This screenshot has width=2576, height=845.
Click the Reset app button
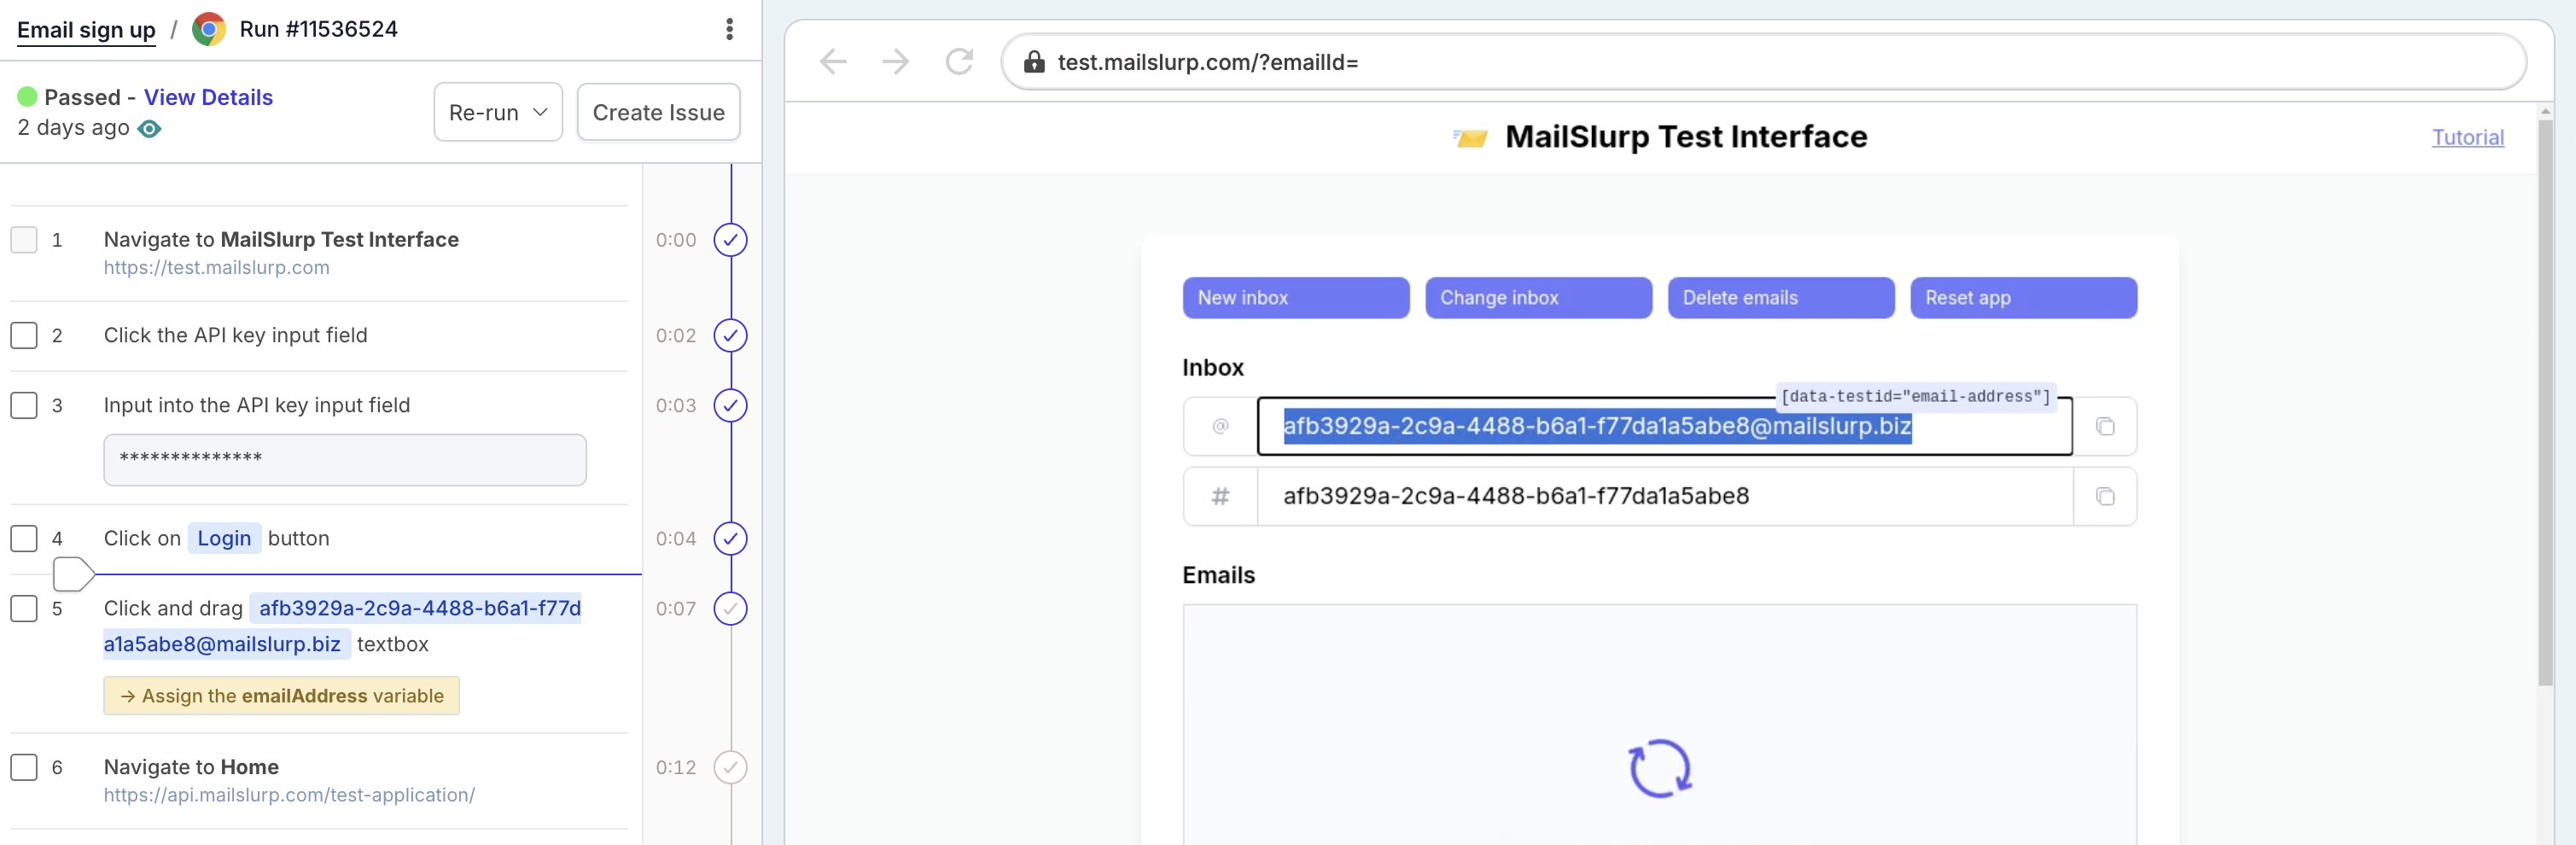pos(2023,298)
